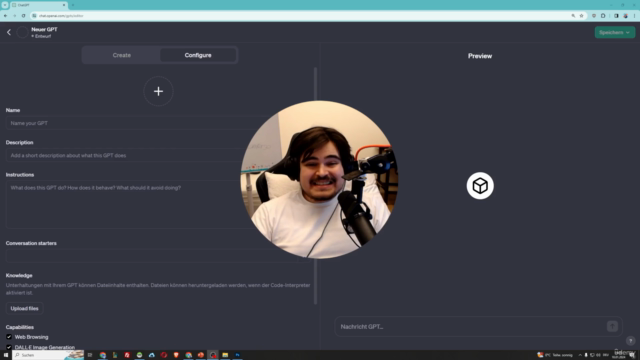Click the browser back arrow
The width and height of the screenshot is (640, 360).
(5, 16)
